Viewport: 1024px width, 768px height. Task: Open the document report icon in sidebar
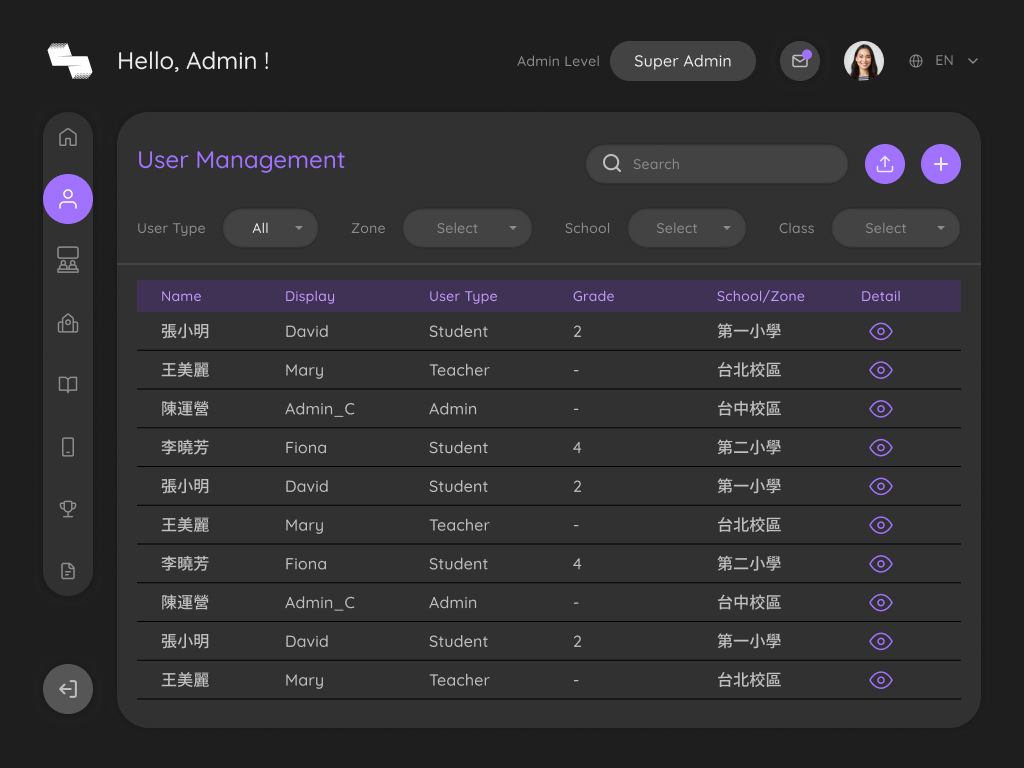(x=68, y=571)
